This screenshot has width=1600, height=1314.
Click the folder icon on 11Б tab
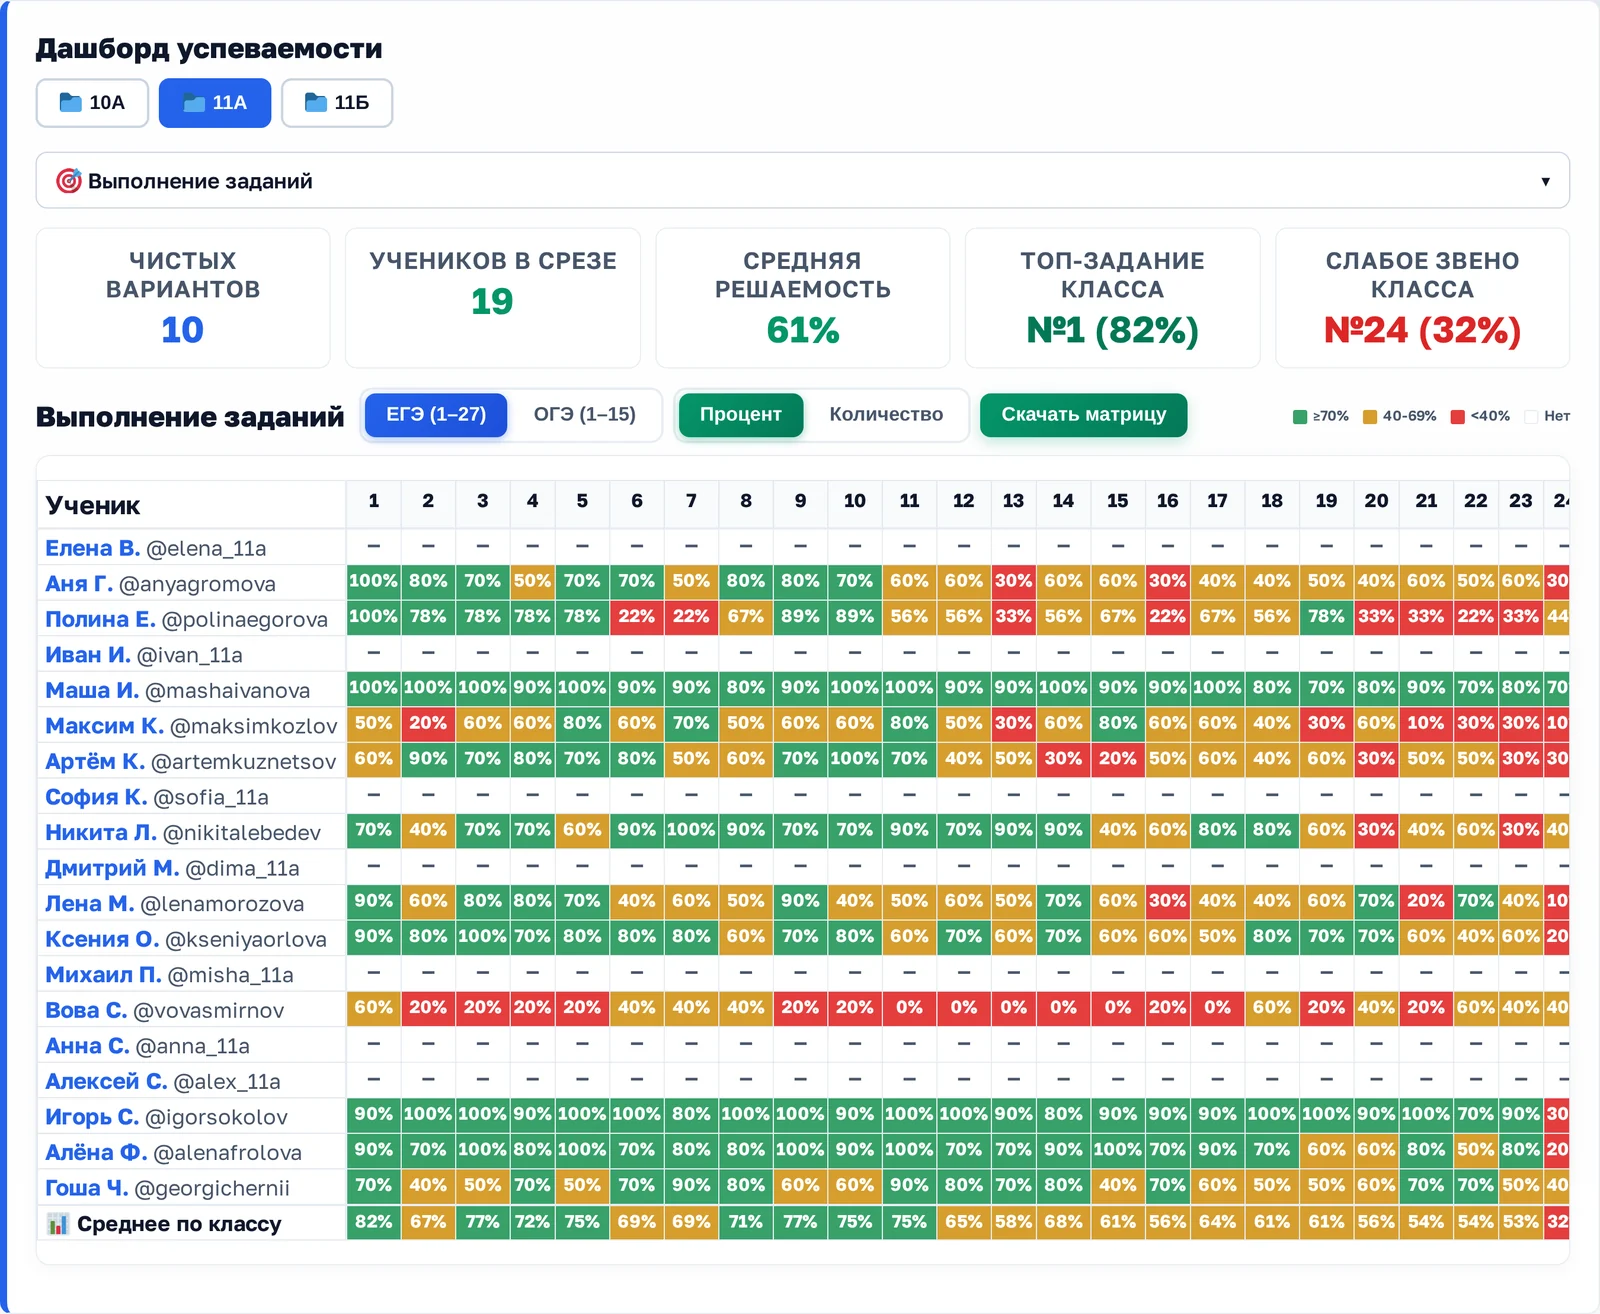[x=315, y=102]
